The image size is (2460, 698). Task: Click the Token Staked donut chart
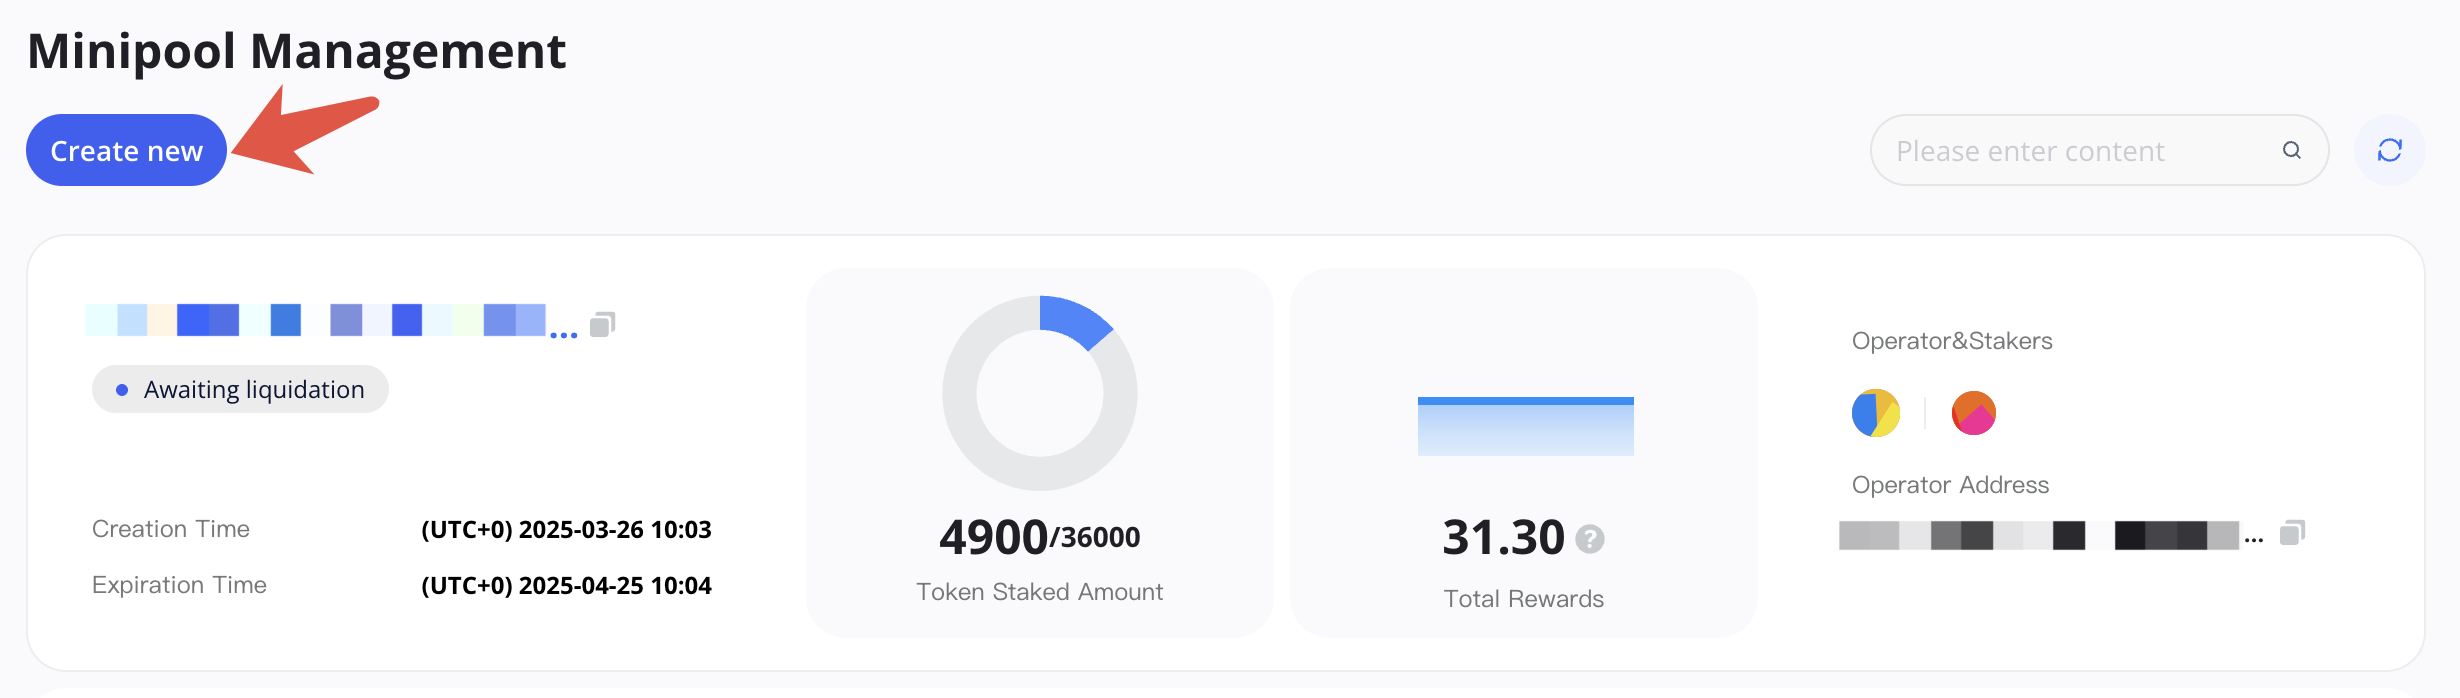coord(1040,393)
